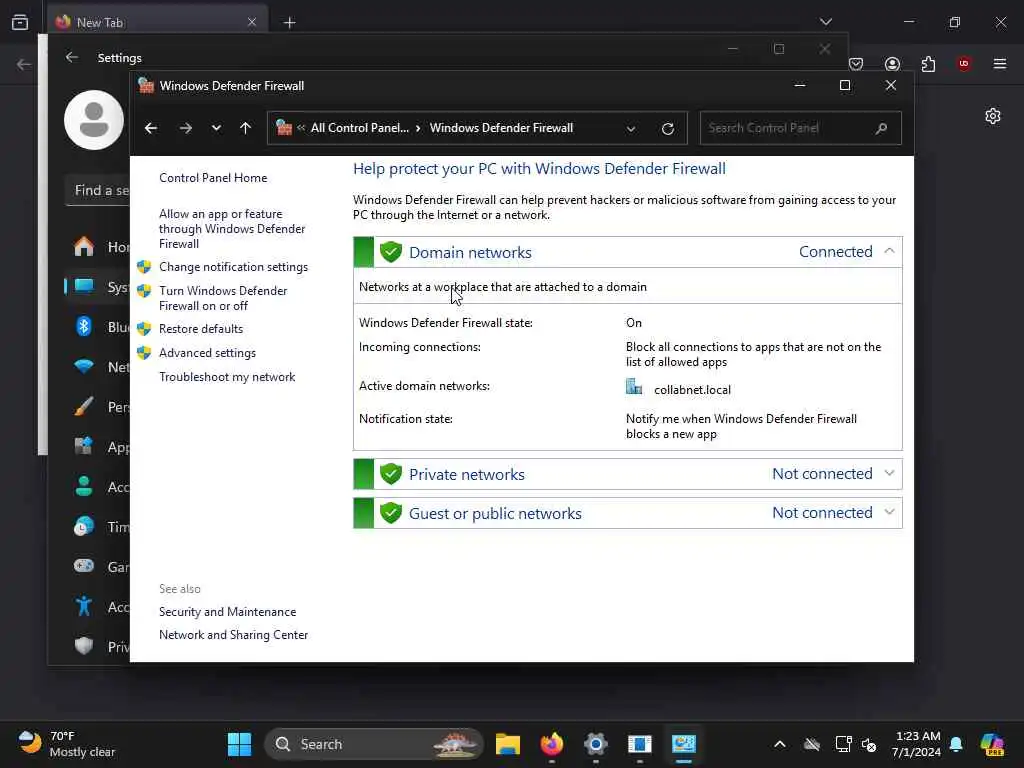Open Network and Sharing Center link
The width and height of the screenshot is (1024, 768).
coord(233,635)
